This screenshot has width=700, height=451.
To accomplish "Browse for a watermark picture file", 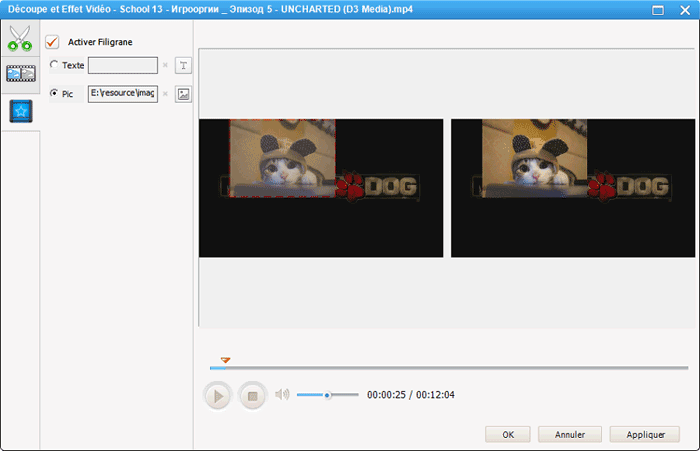I will [183, 94].
